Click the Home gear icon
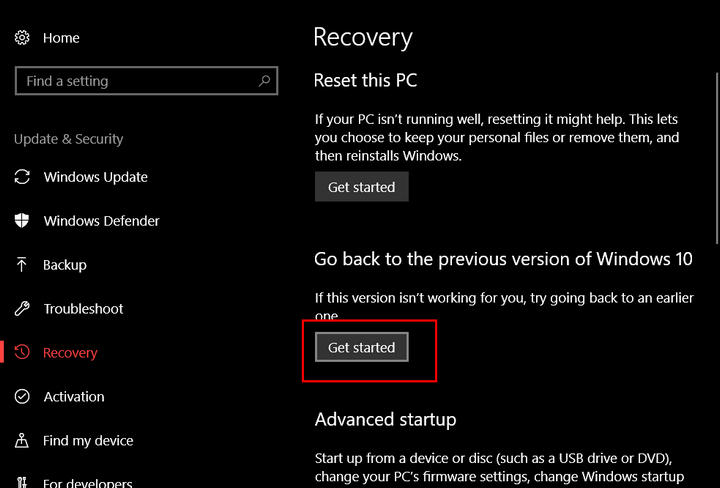This screenshot has height=488, width=720. [x=22, y=38]
